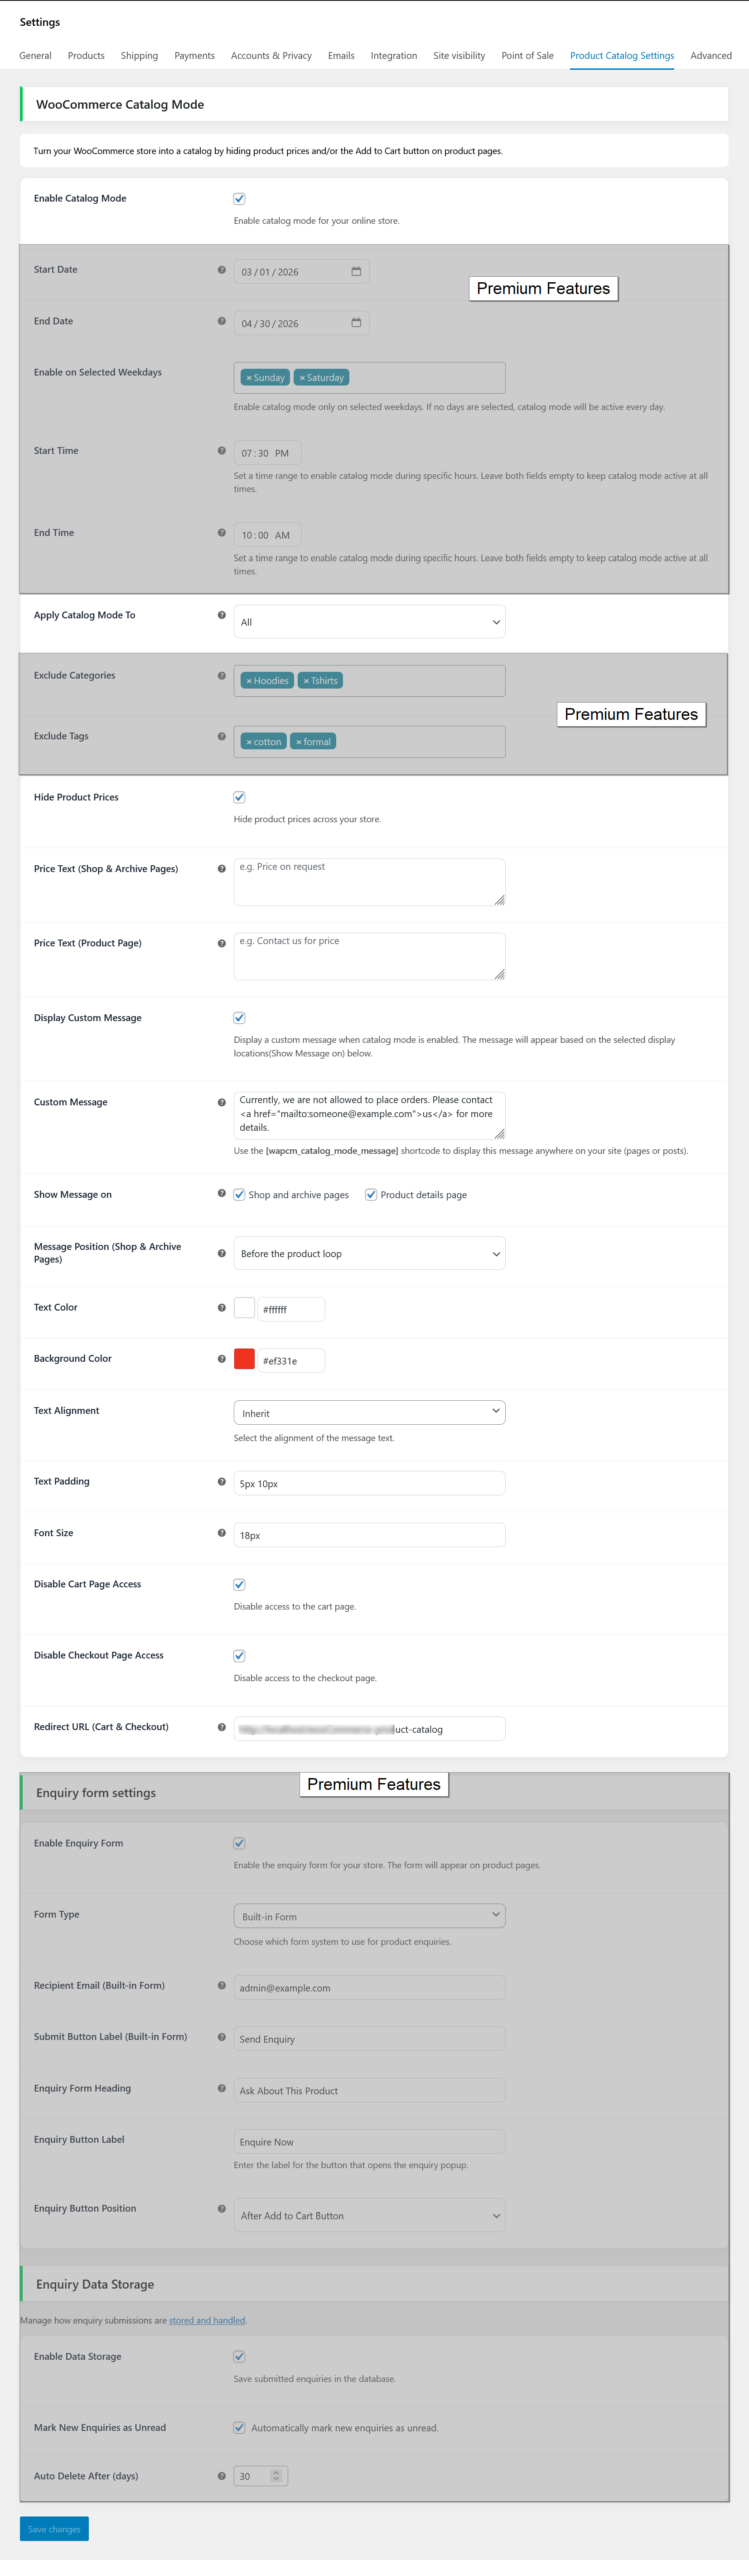The image size is (749, 2560).
Task: Switch to Products tab
Action: coord(86,56)
